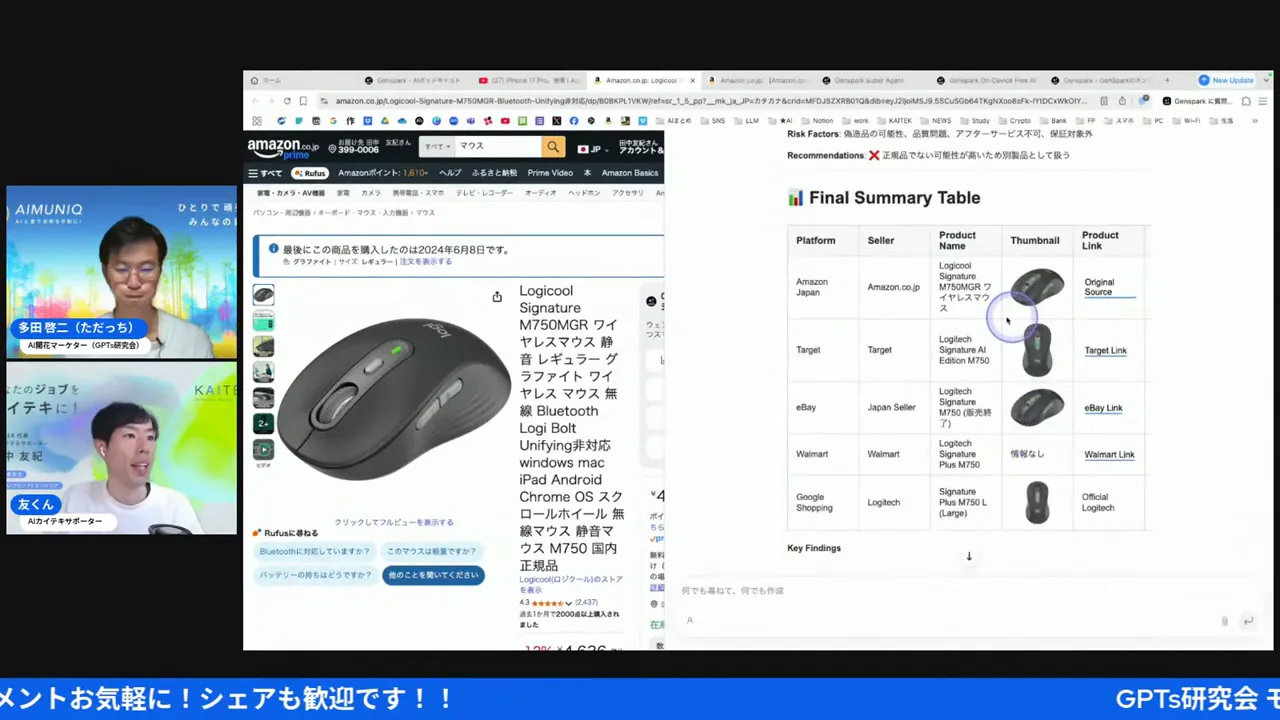Viewport: 1280px width, 720px height.
Task: Expand the すべて search category dropdown
Action: 436,147
